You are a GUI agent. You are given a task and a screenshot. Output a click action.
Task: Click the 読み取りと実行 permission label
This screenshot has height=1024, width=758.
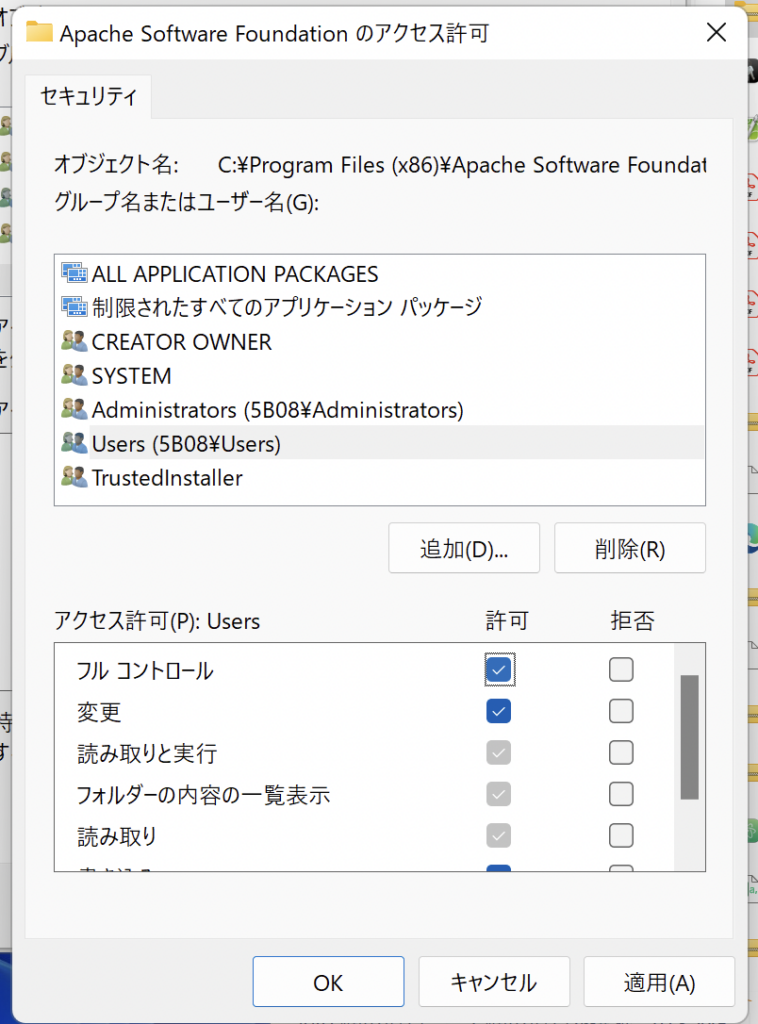click(147, 754)
